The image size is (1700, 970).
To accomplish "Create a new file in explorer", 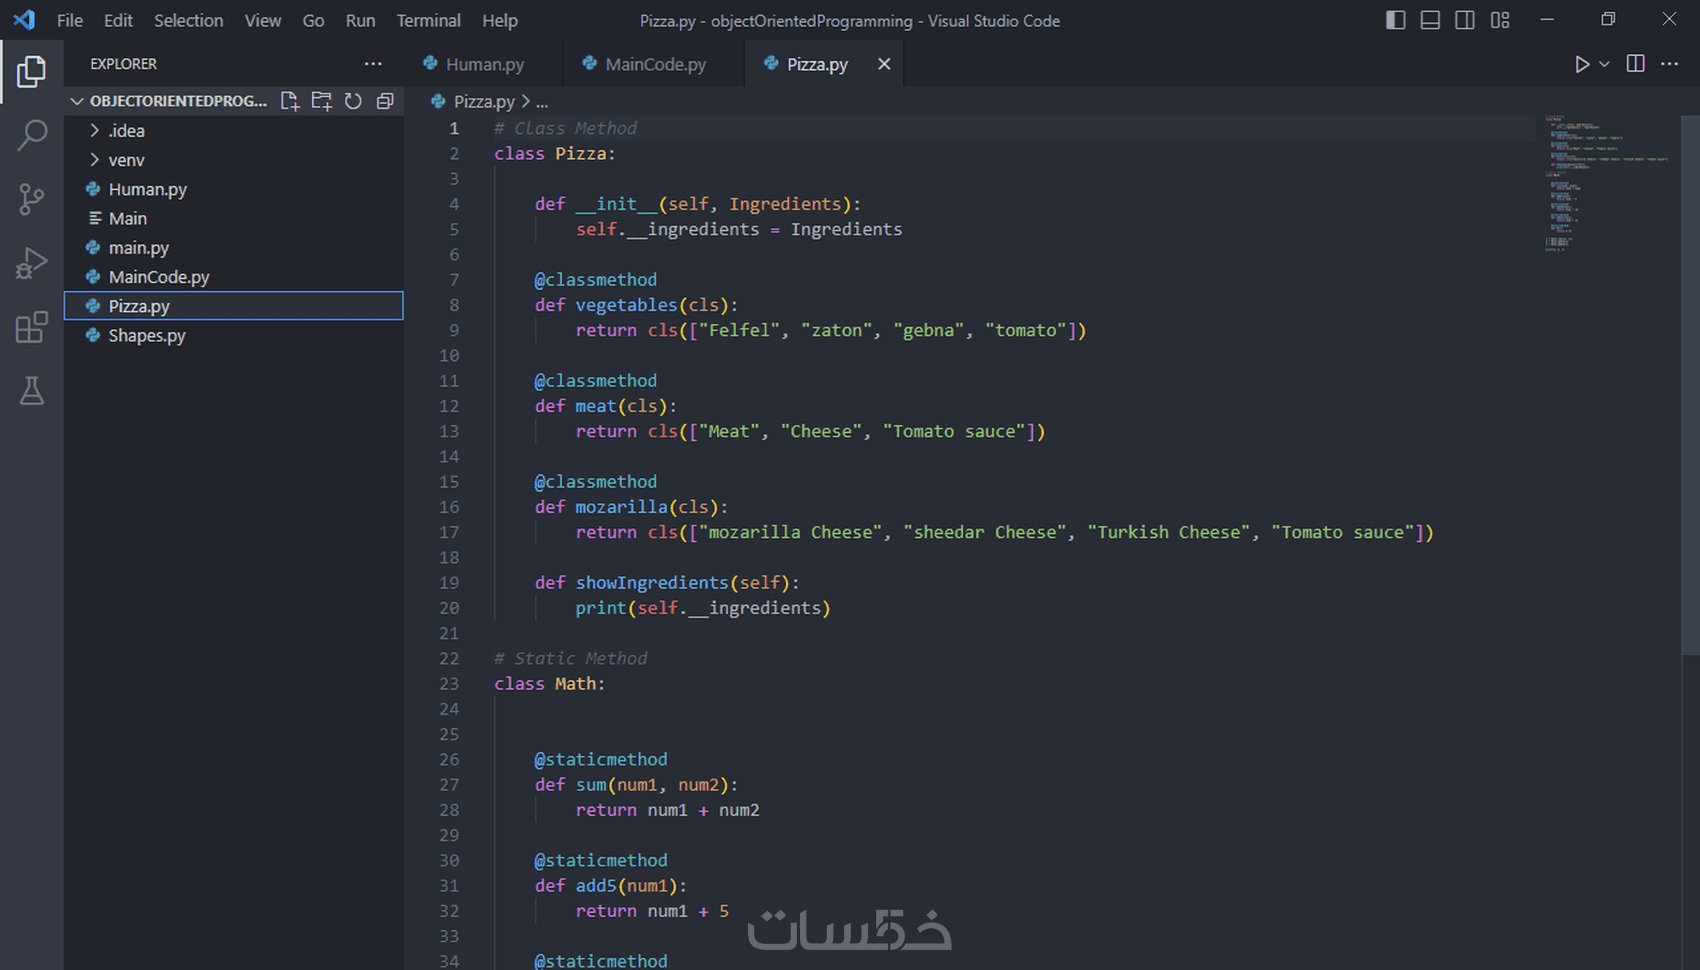I will tap(290, 101).
